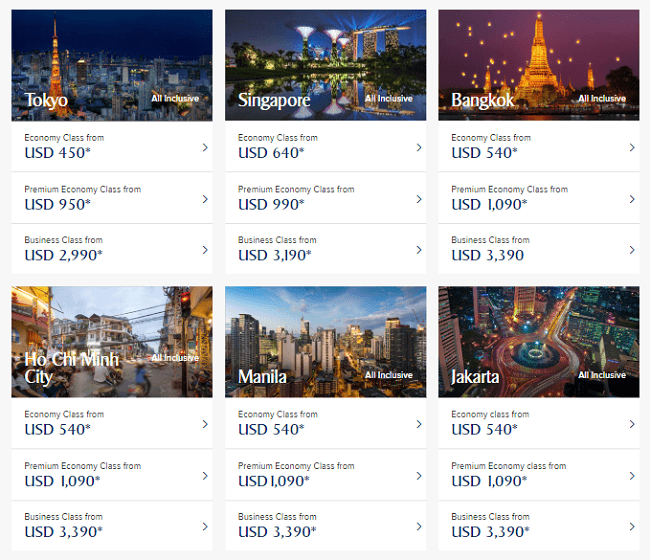Image resolution: width=650 pixels, height=560 pixels.
Task: Select Bangkok Business Class USD 3,390 row
Action: [x=539, y=249]
